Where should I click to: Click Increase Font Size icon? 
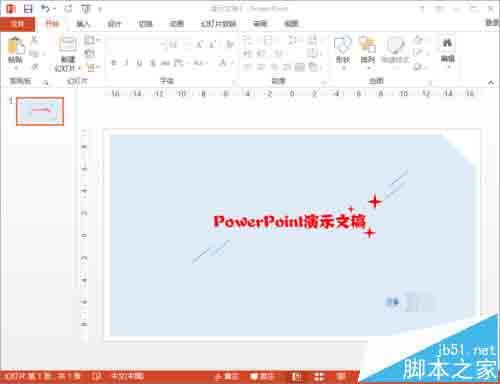pos(199,44)
